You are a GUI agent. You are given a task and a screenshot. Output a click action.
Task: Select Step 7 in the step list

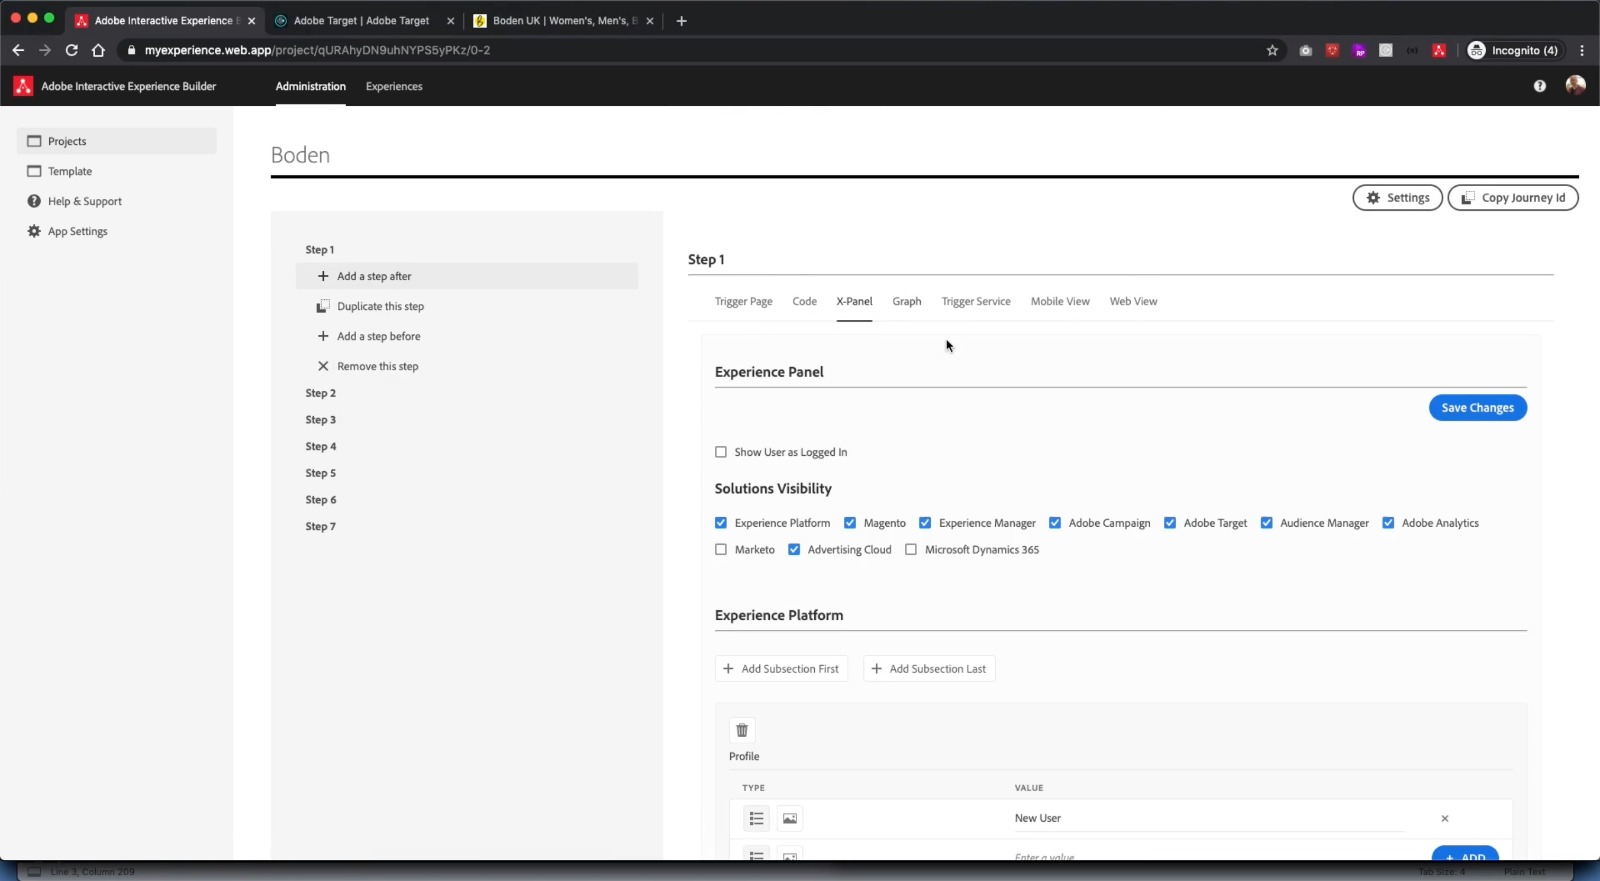pyautogui.click(x=321, y=526)
